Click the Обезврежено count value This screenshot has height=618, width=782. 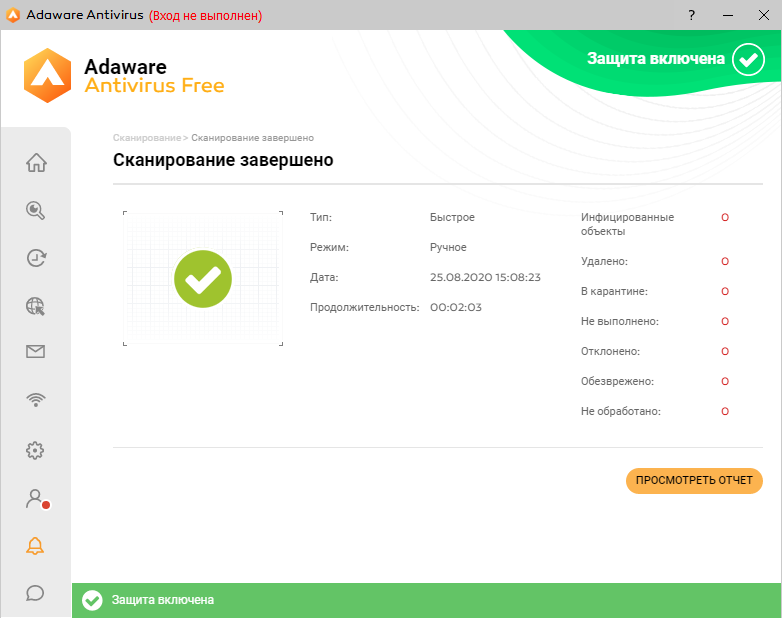coord(725,381)
